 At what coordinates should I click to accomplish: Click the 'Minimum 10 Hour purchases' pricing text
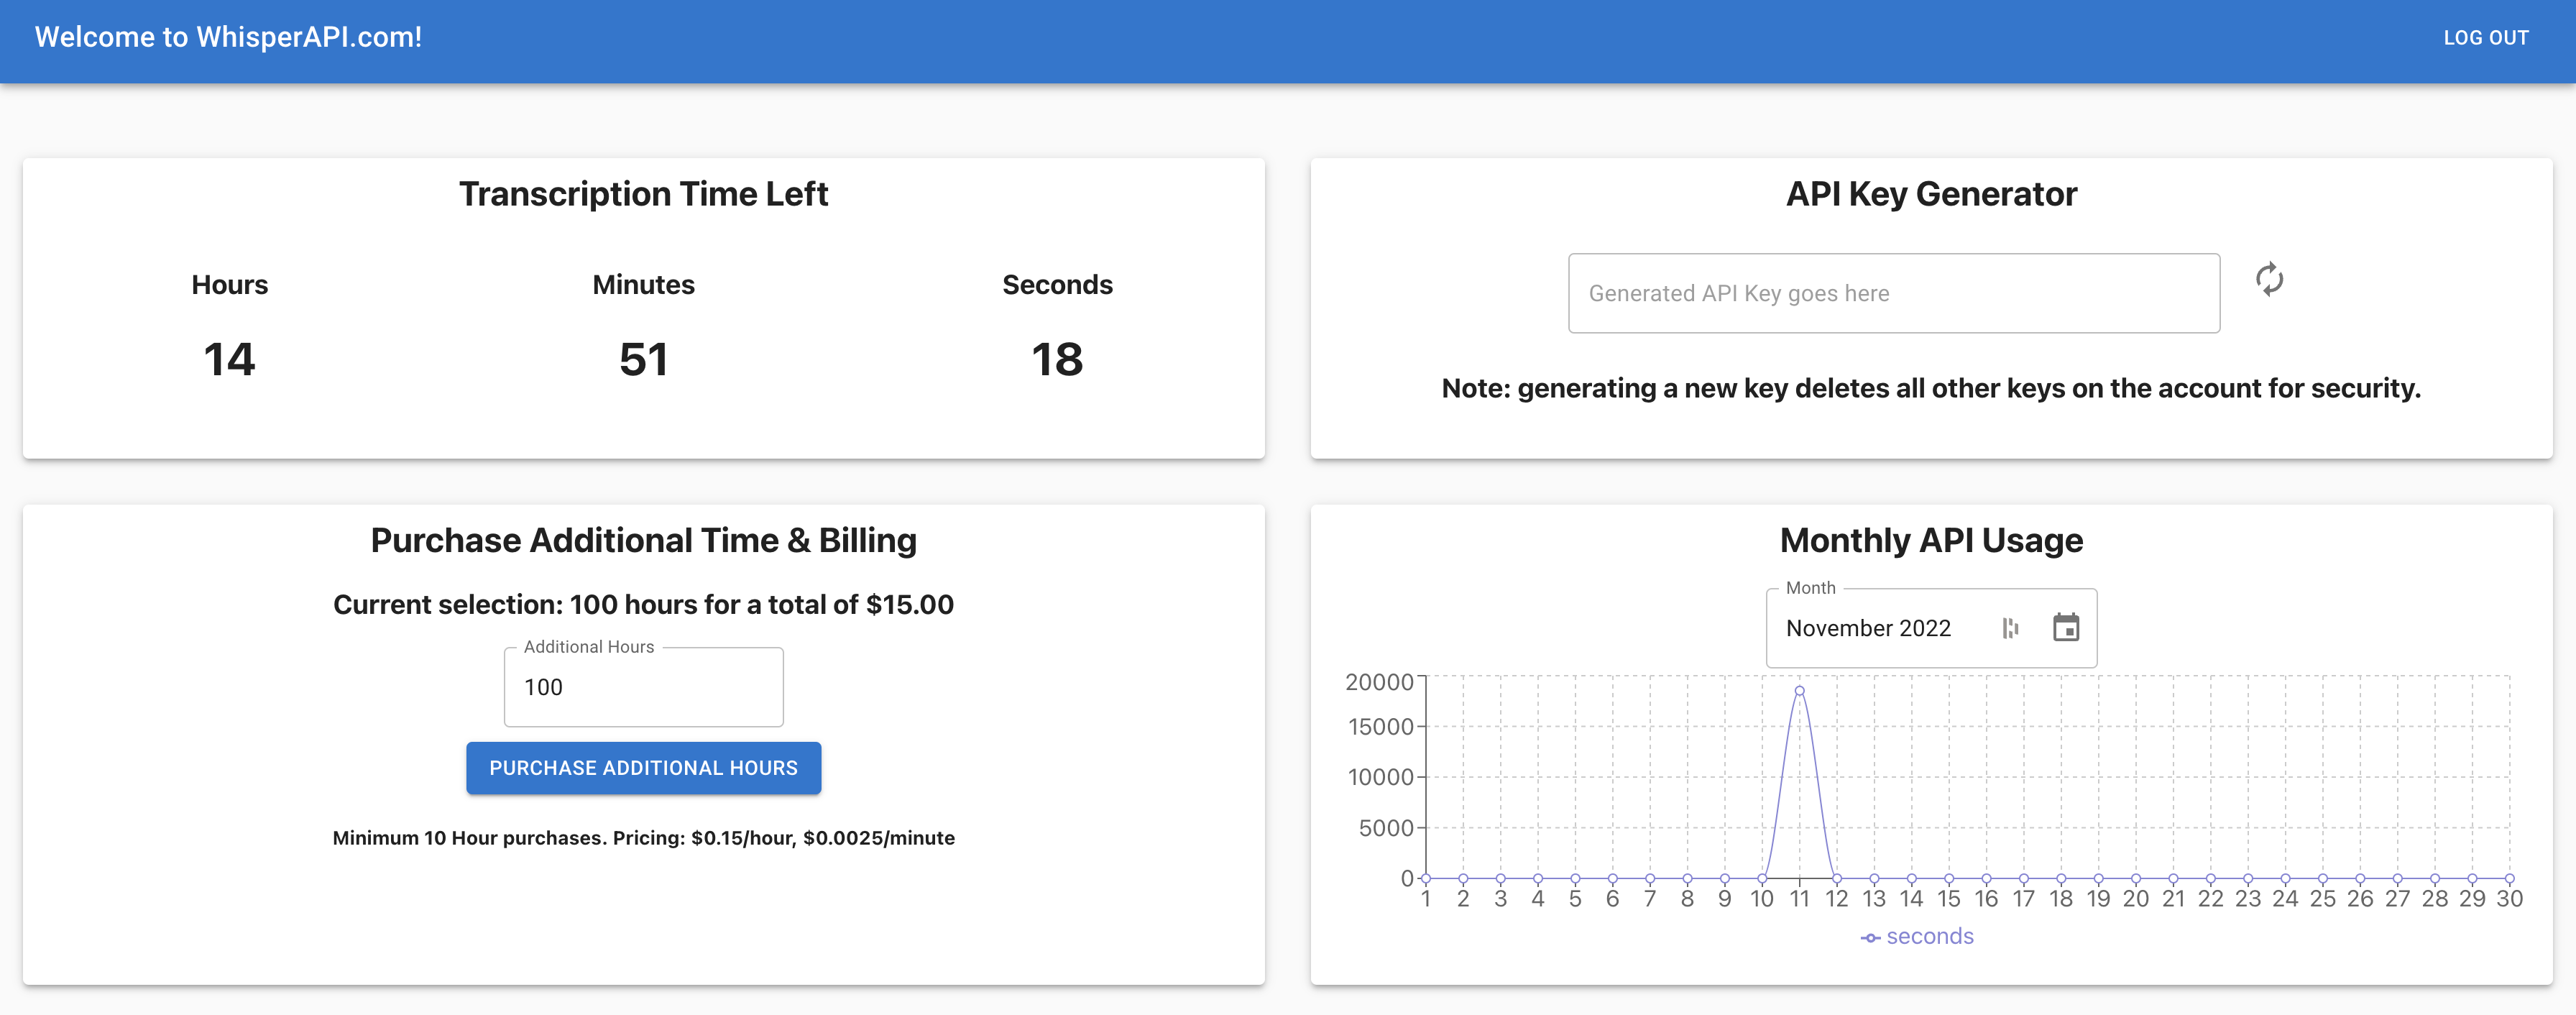tap(643, 838)
